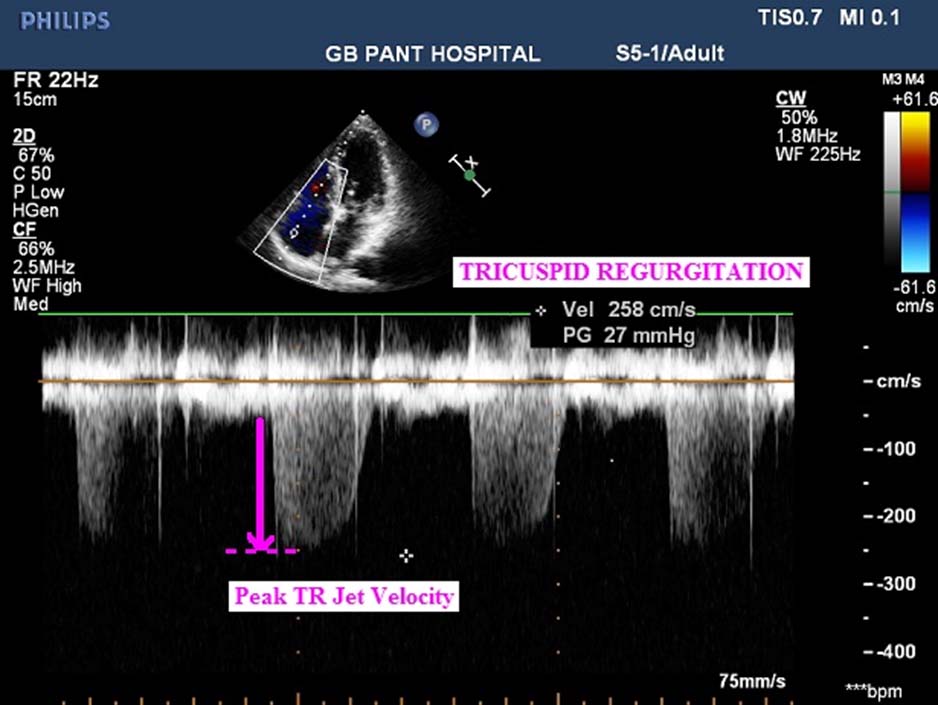The width and height of the screenshot is (938, 705).
Task: Select the 2D imaging mode indicator
Action: click(x=24, y=135)
